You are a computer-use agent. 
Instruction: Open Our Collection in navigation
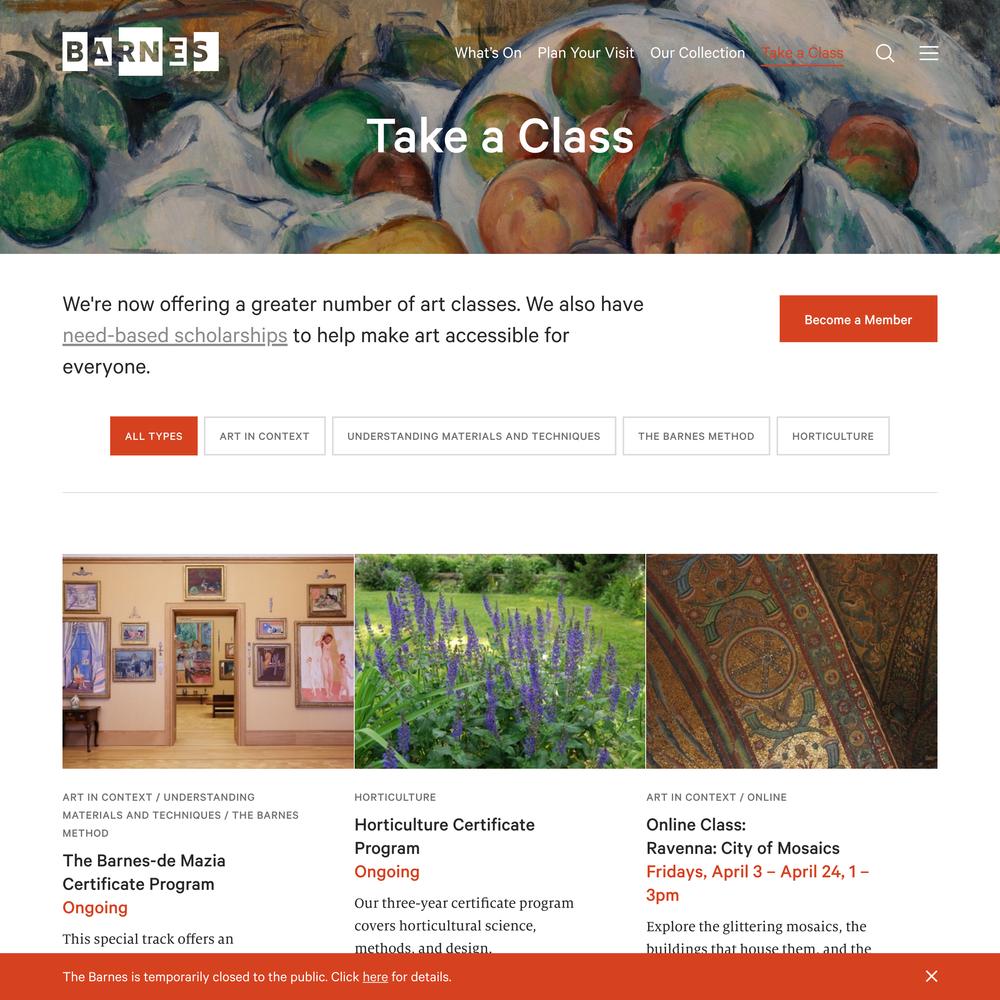tap(697, 53)
